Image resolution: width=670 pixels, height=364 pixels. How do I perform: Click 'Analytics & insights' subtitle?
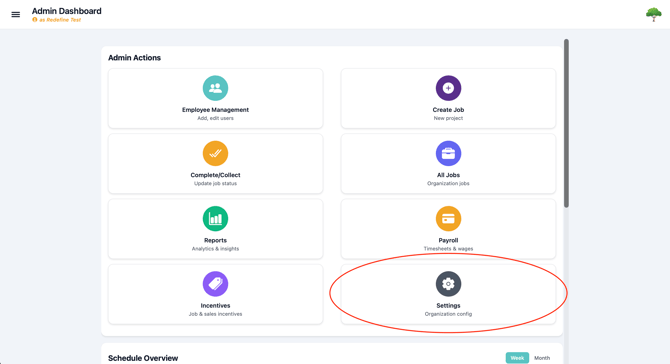(x=215, y=249)
